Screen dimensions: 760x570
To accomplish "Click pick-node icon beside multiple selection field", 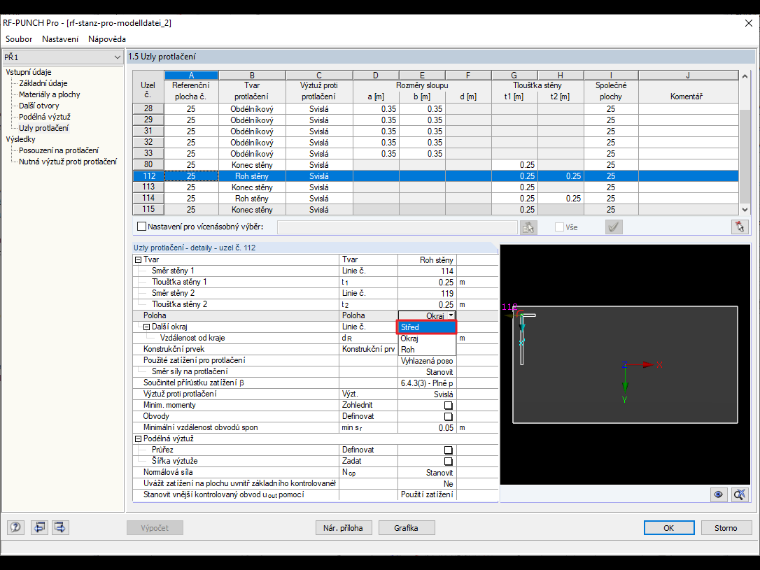I will tap(528, 227).
